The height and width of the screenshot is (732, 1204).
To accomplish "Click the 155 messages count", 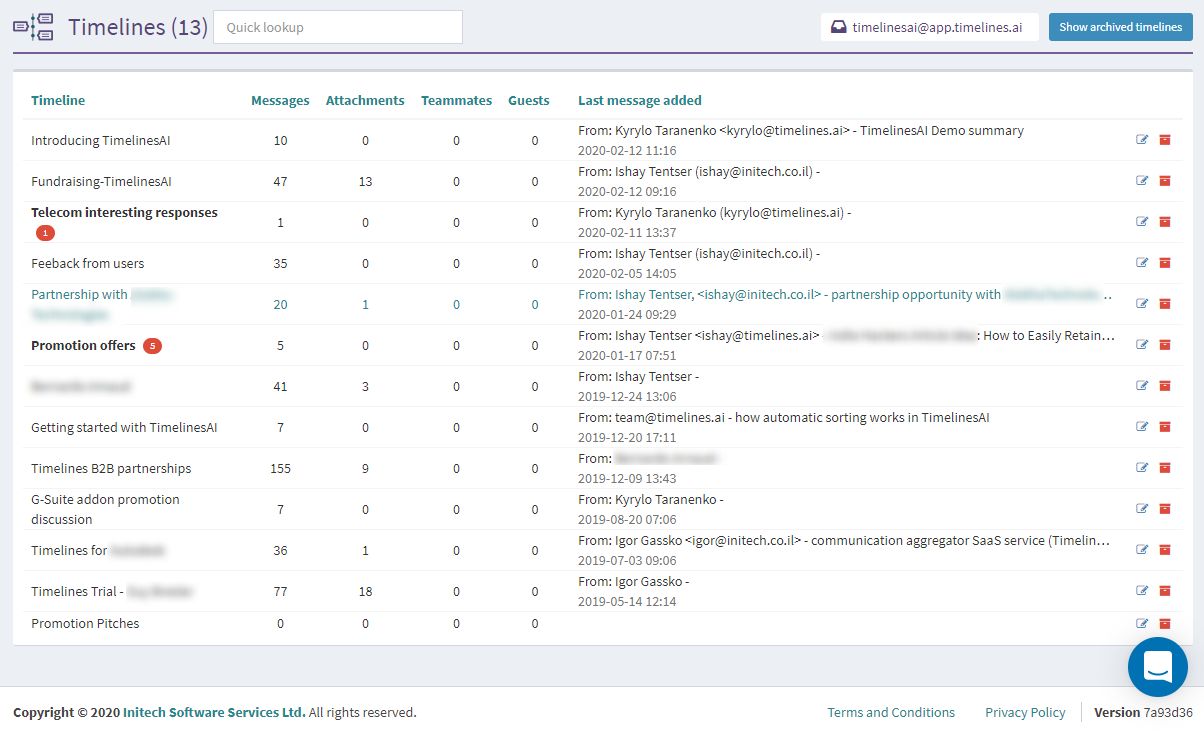I will pyautogui.click(x=280, y=468).
